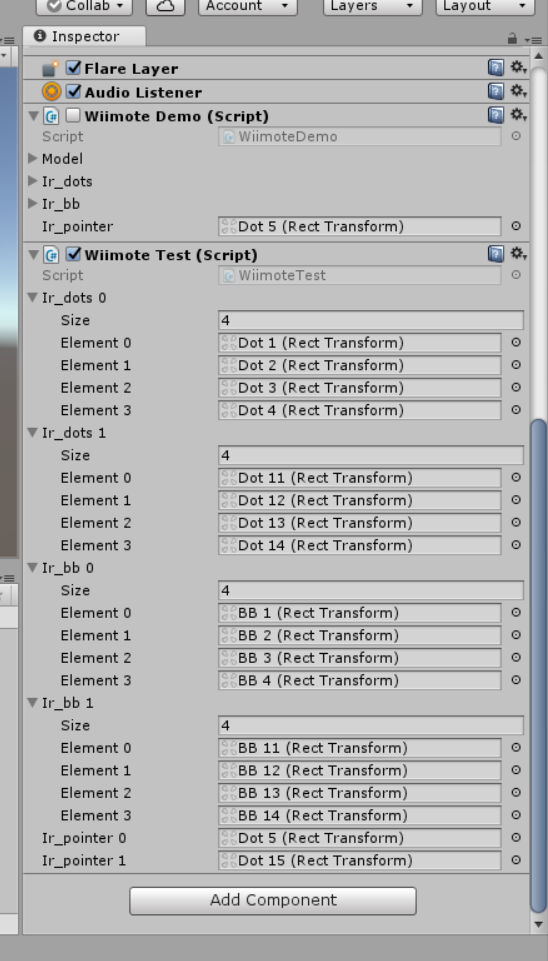Disable the Wiimote Test script checkbox
Viewport: 548px width, 961px height.
(74, 254)
